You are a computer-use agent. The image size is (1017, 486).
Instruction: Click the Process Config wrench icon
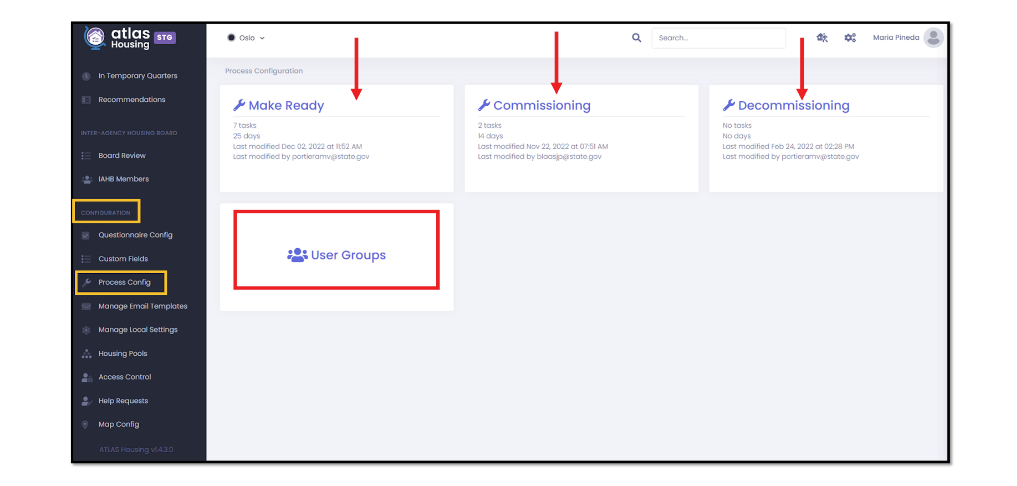(x=86, y=283)
